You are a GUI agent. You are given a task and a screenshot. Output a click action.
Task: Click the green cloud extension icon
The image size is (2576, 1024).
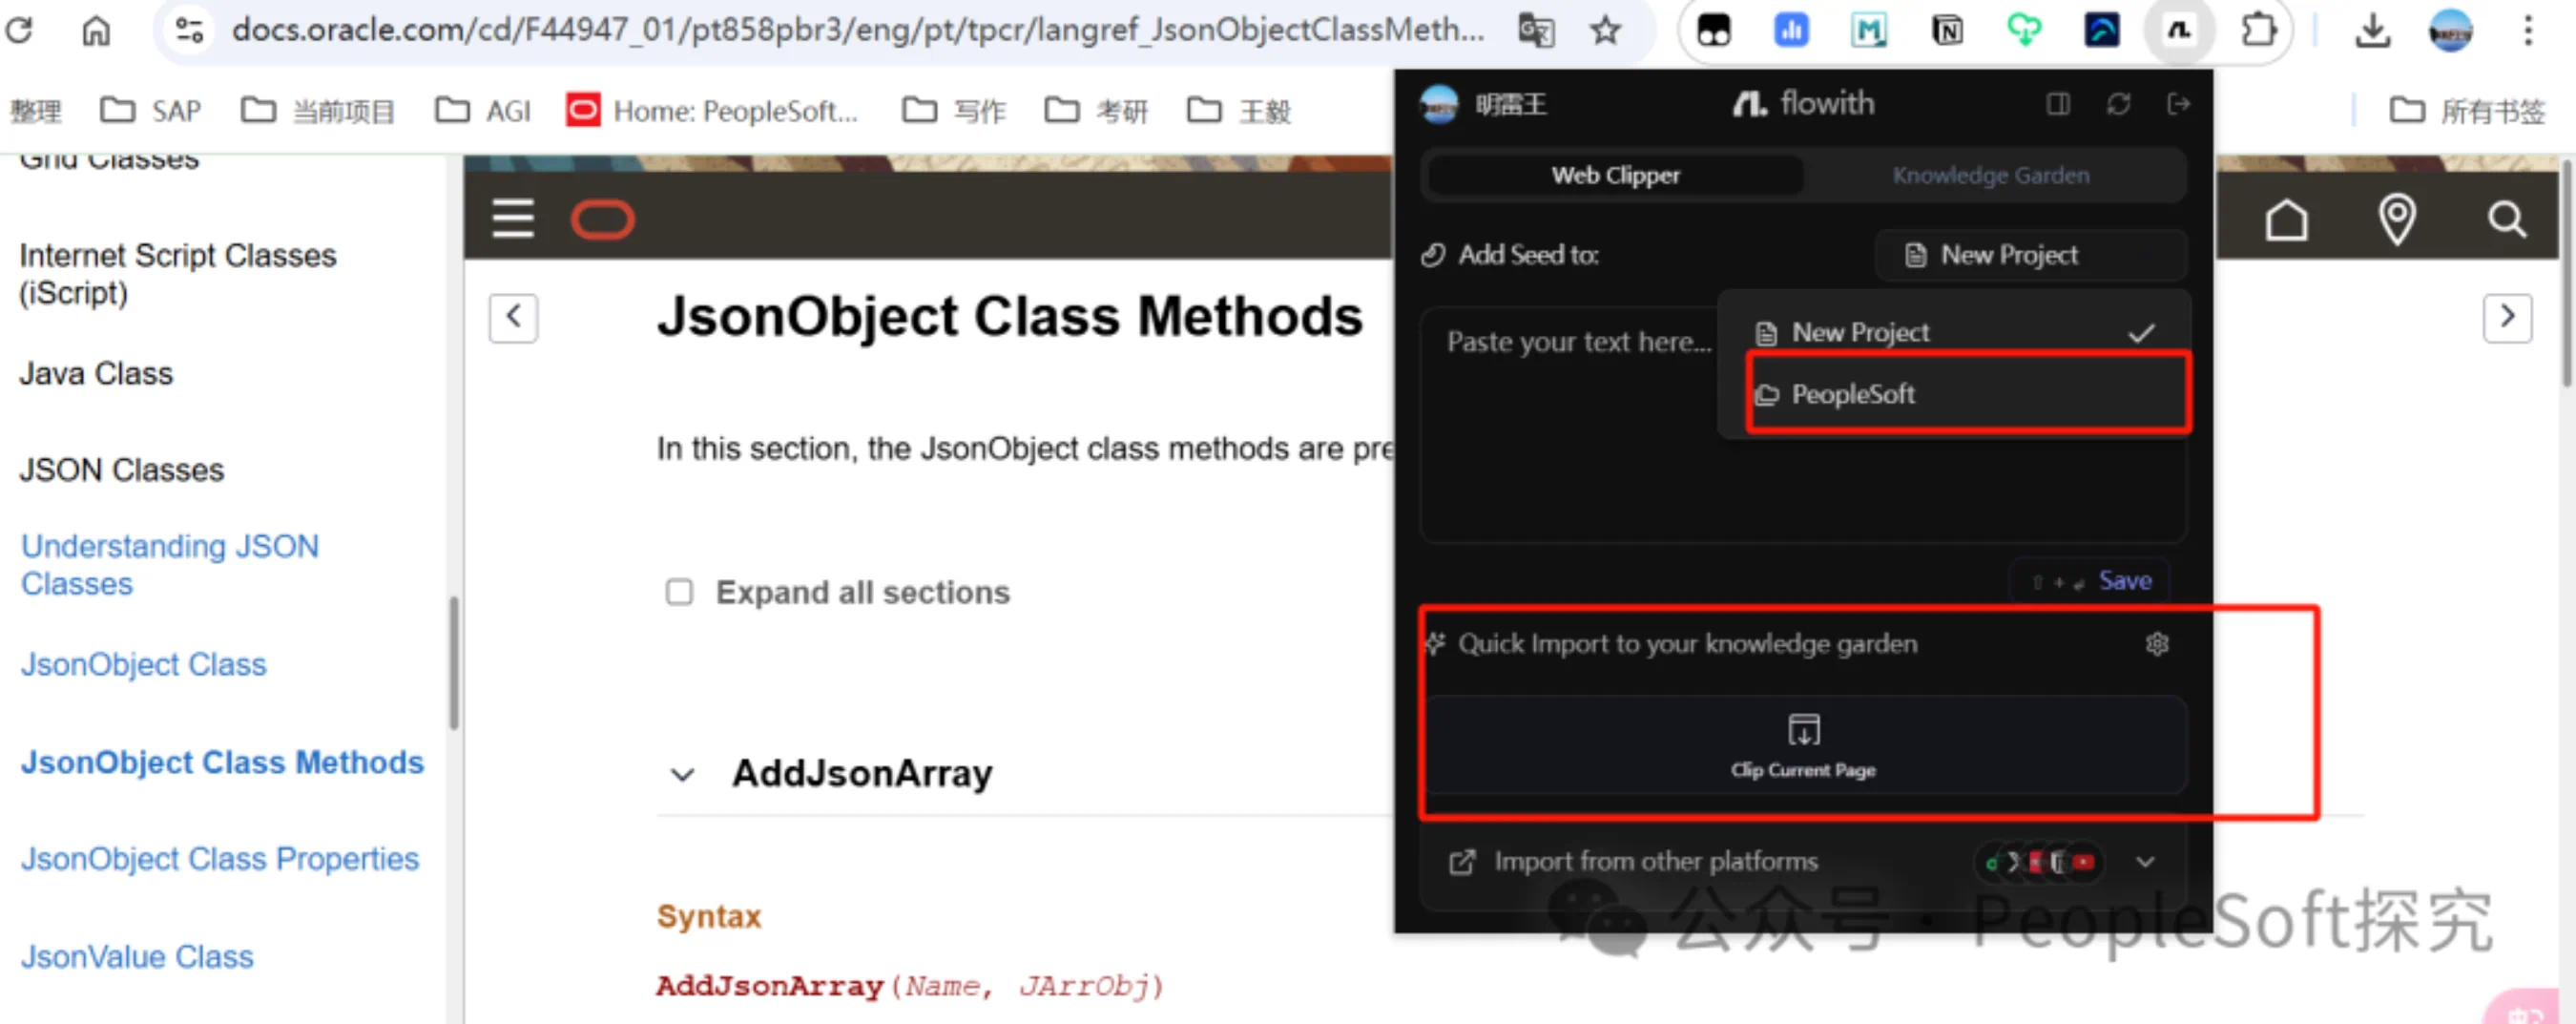[x=2024, y=30]
